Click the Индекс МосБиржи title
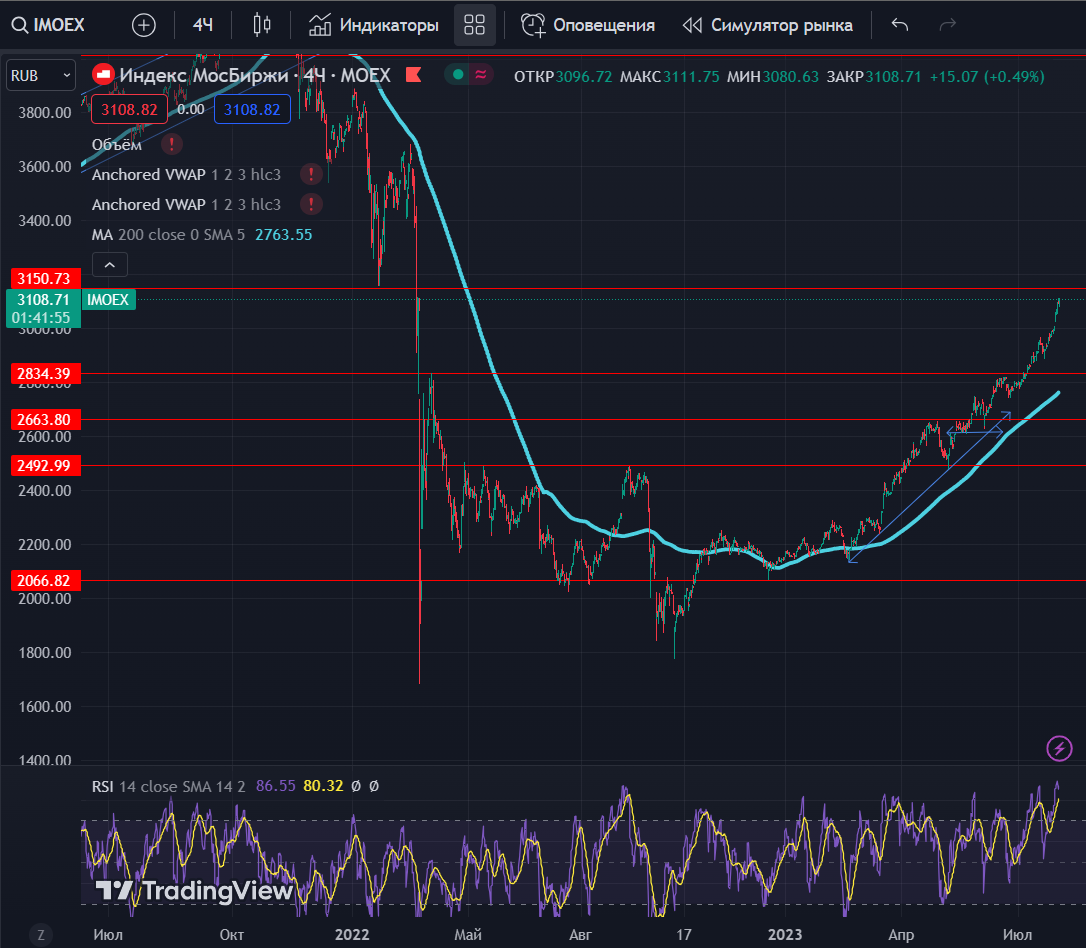This screenshot has height=948, width=1086. pos(205,75)
